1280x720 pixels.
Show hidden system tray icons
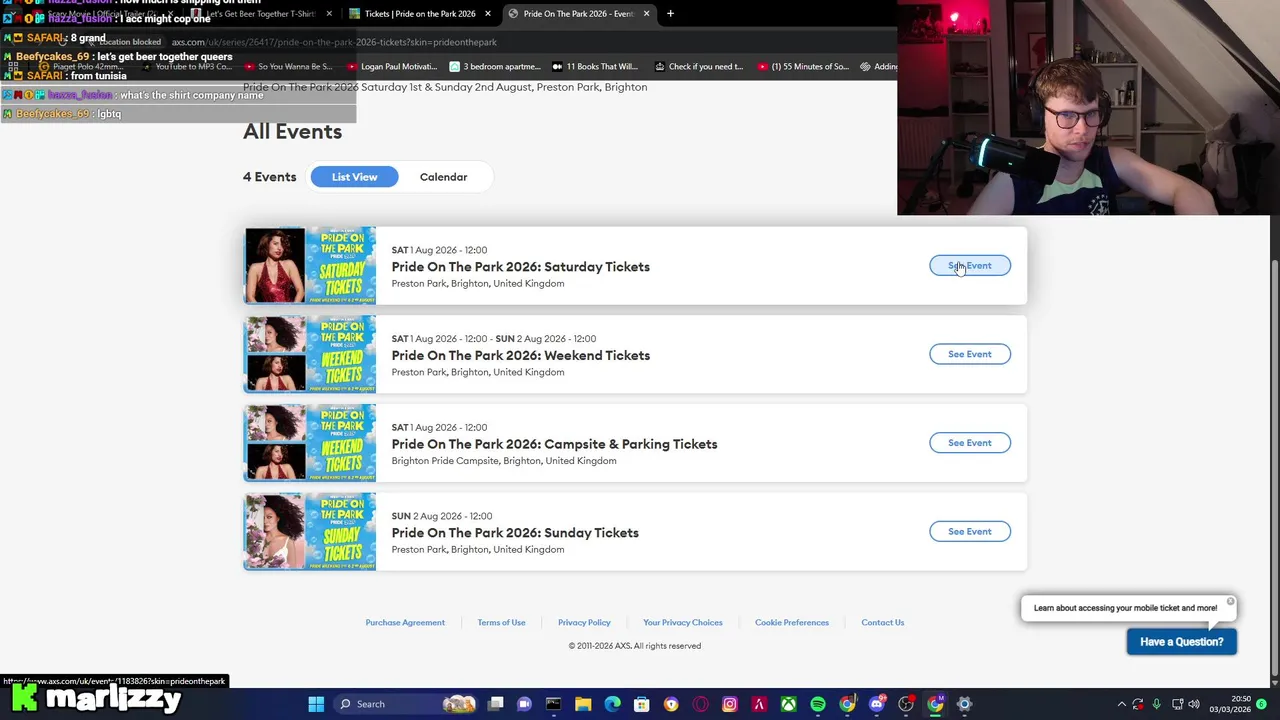tap(1121, 704)
